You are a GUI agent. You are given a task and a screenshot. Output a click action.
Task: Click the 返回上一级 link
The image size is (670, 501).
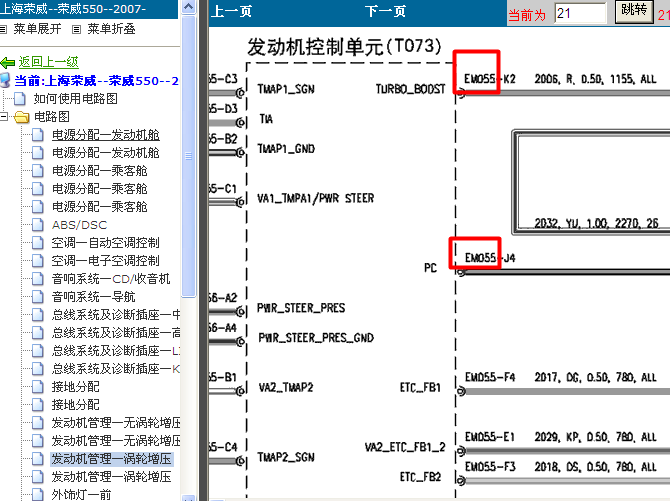(48, 62)
